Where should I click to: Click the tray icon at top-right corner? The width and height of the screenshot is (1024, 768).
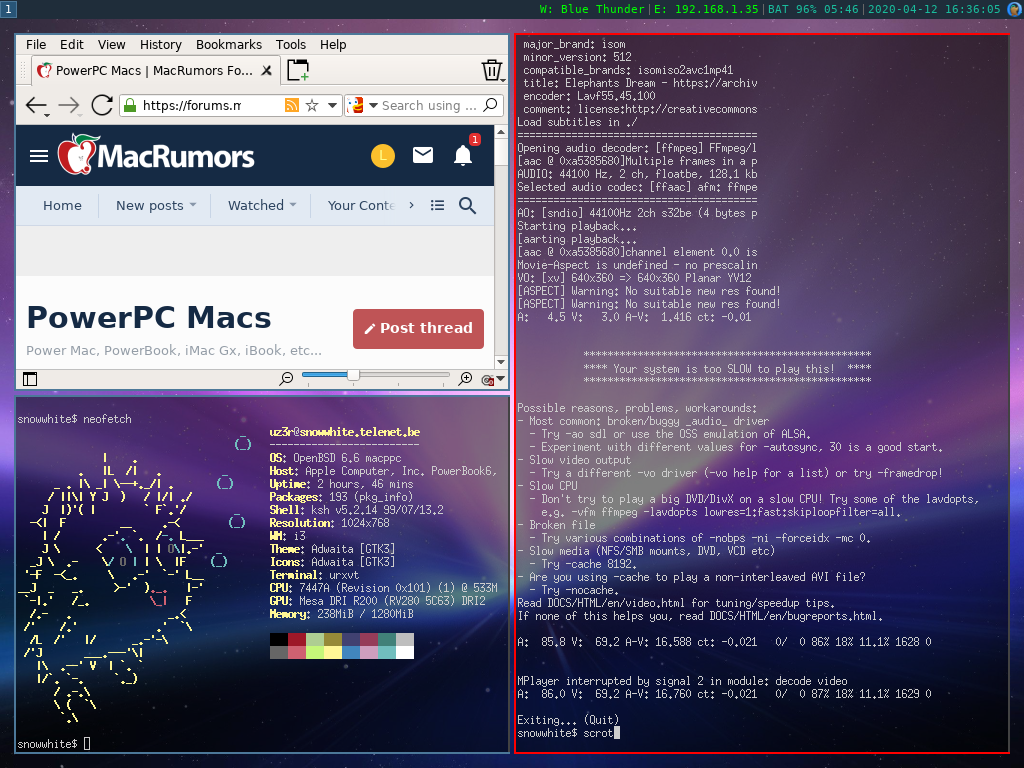click(1015, 9)
